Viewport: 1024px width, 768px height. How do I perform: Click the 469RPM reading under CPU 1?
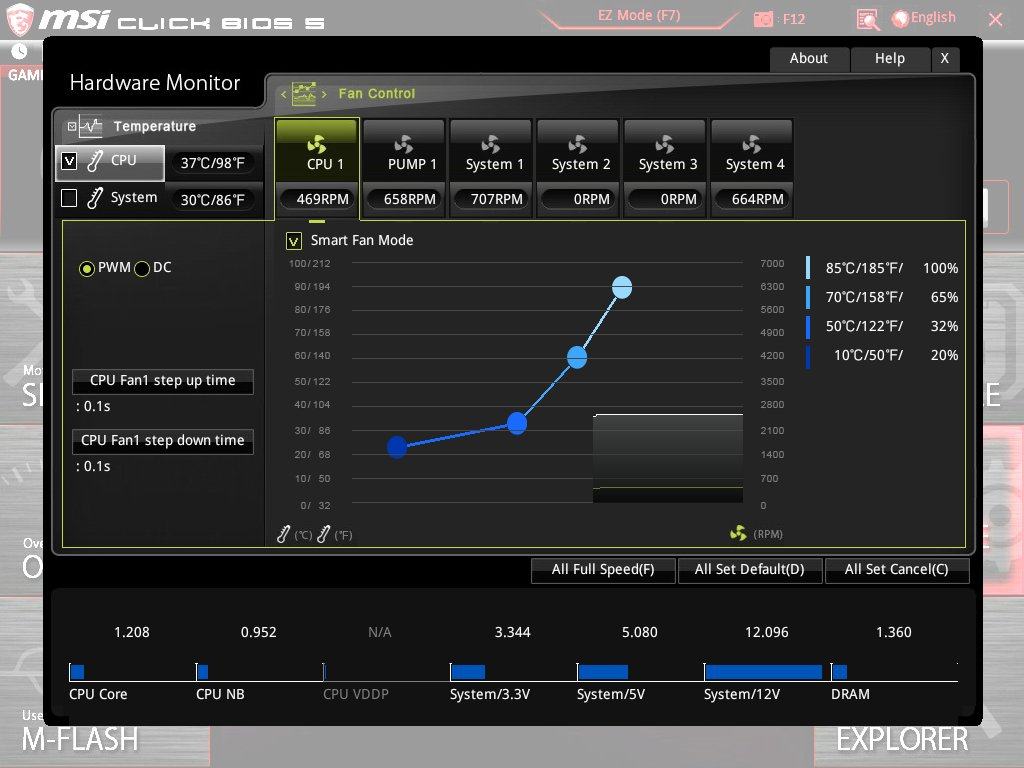(x=317, y=199)
